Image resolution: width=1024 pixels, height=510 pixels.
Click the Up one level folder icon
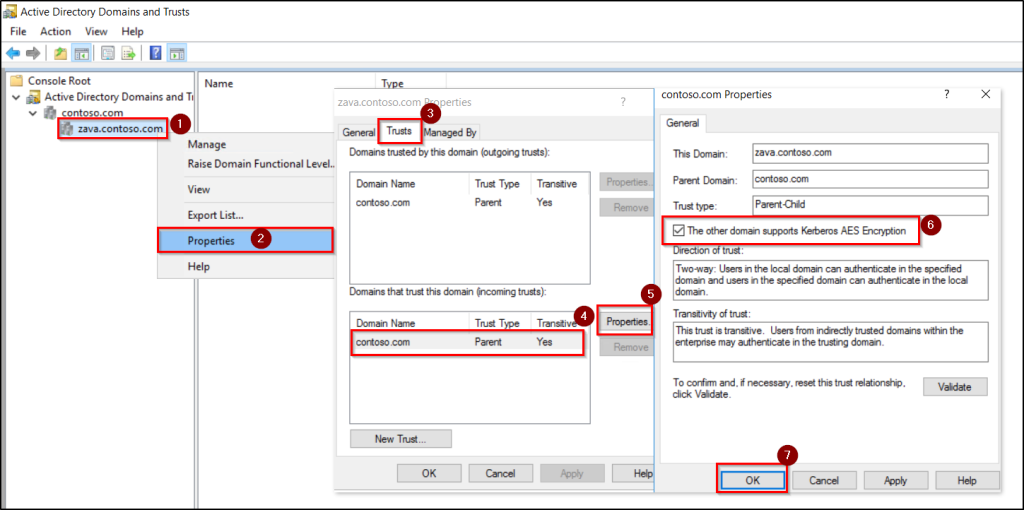point(61,54)
